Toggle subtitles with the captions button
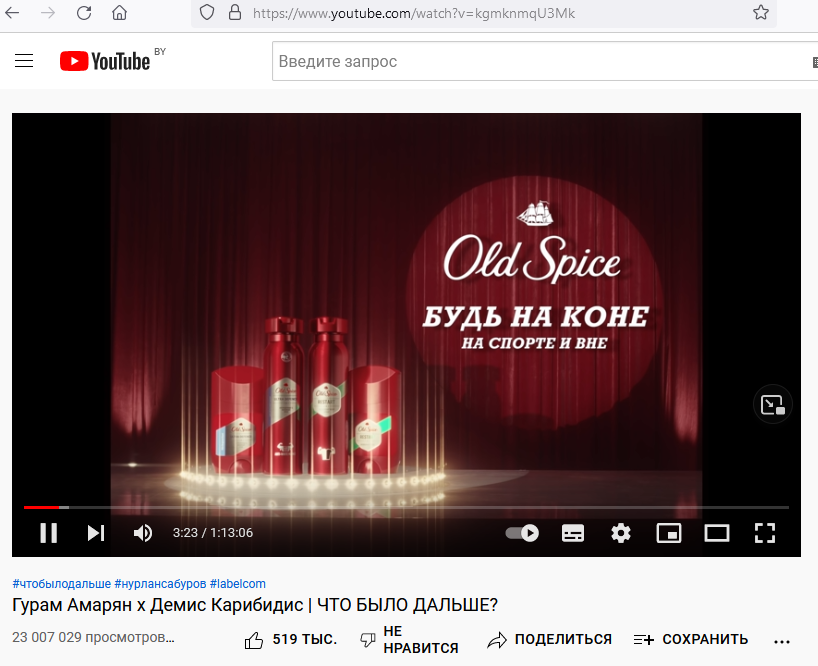The width and height of the screenshot is (818, 666). (573, 533)
